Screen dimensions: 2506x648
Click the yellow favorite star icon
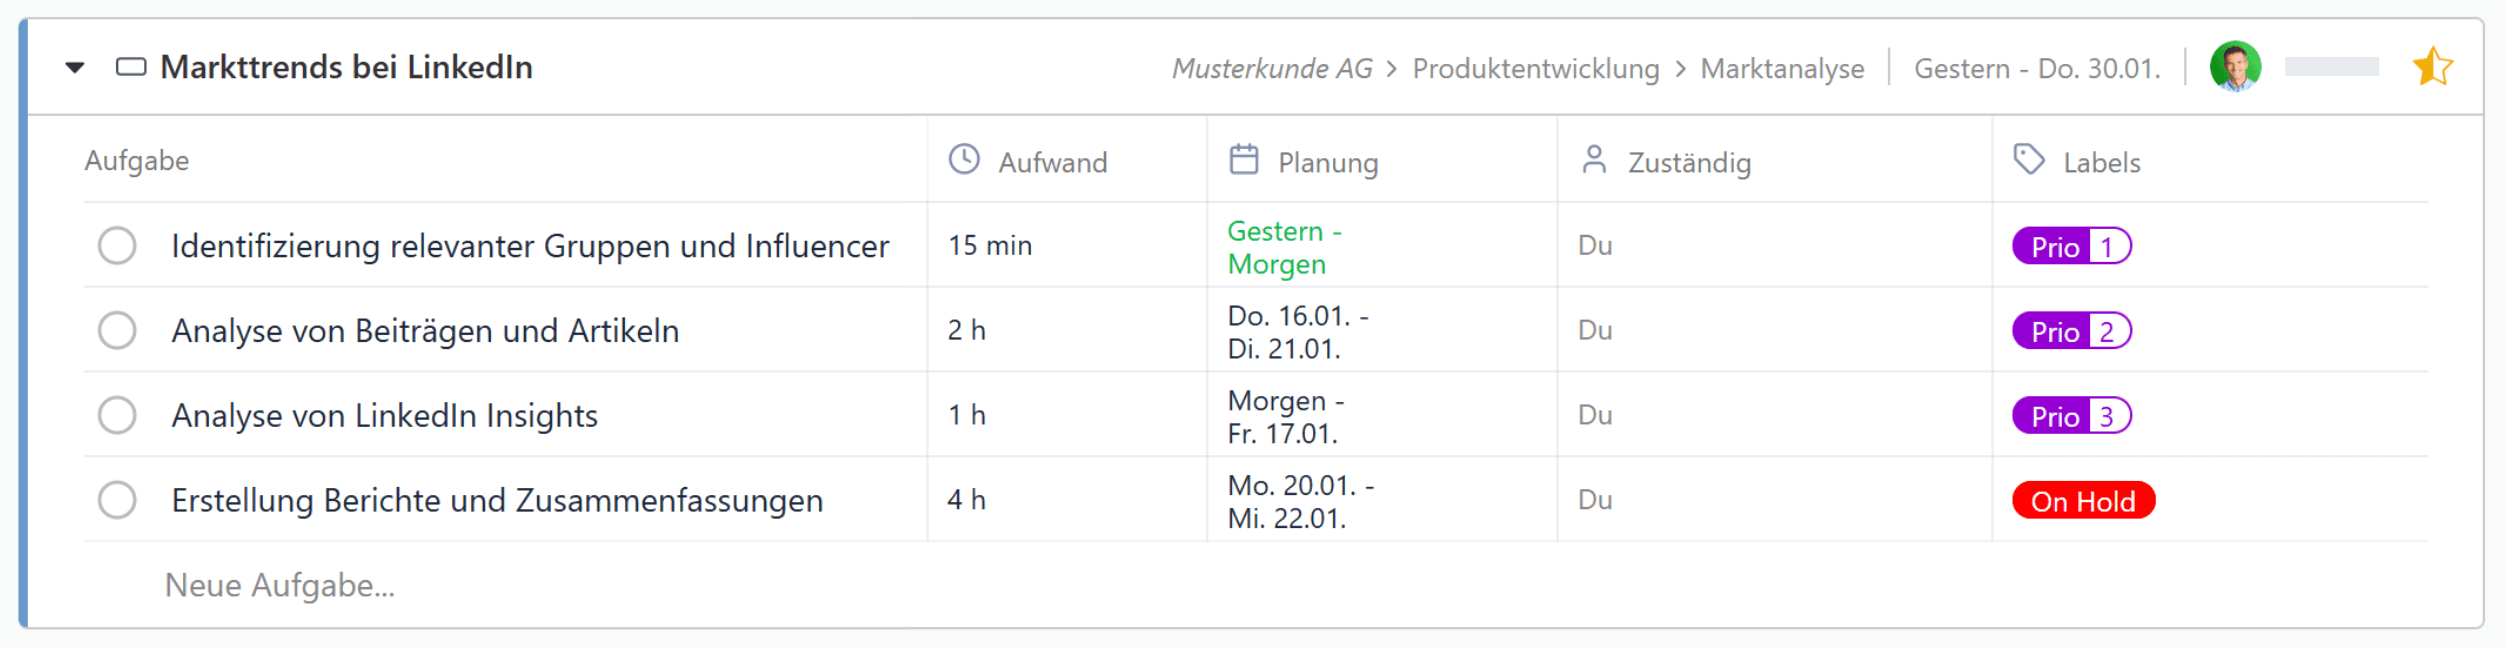(x=2431, y=67)
